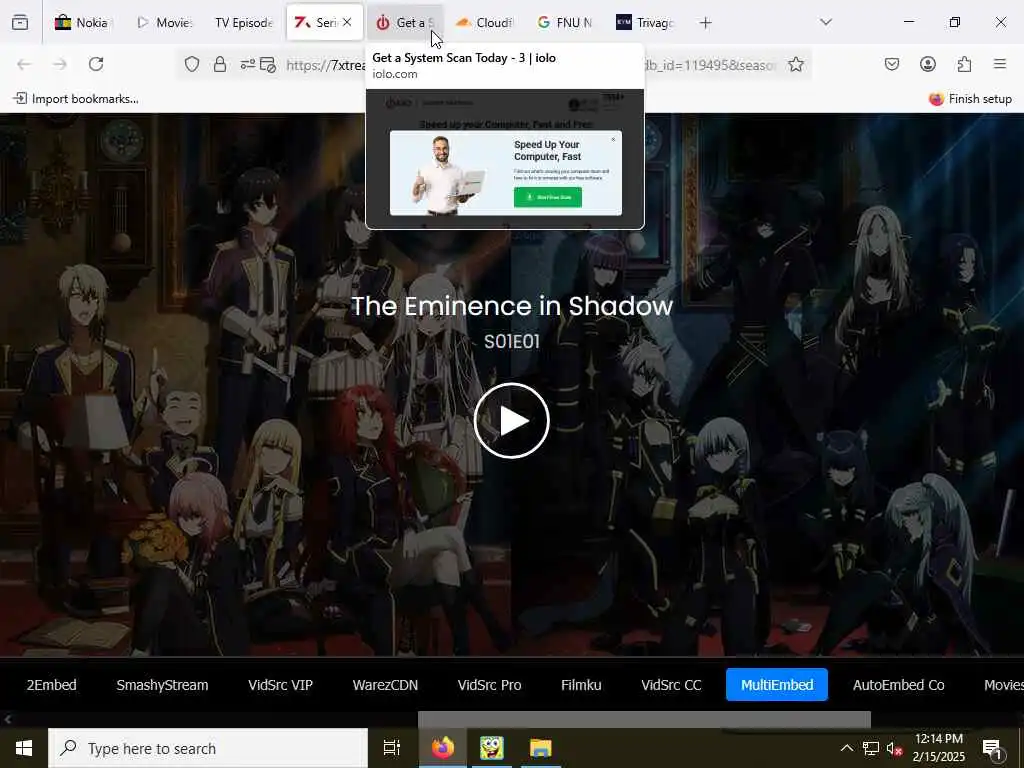Switch to the Movies tab
Image resolution: width=1024 pixels, height=768 pixels.
click(164, 23)
